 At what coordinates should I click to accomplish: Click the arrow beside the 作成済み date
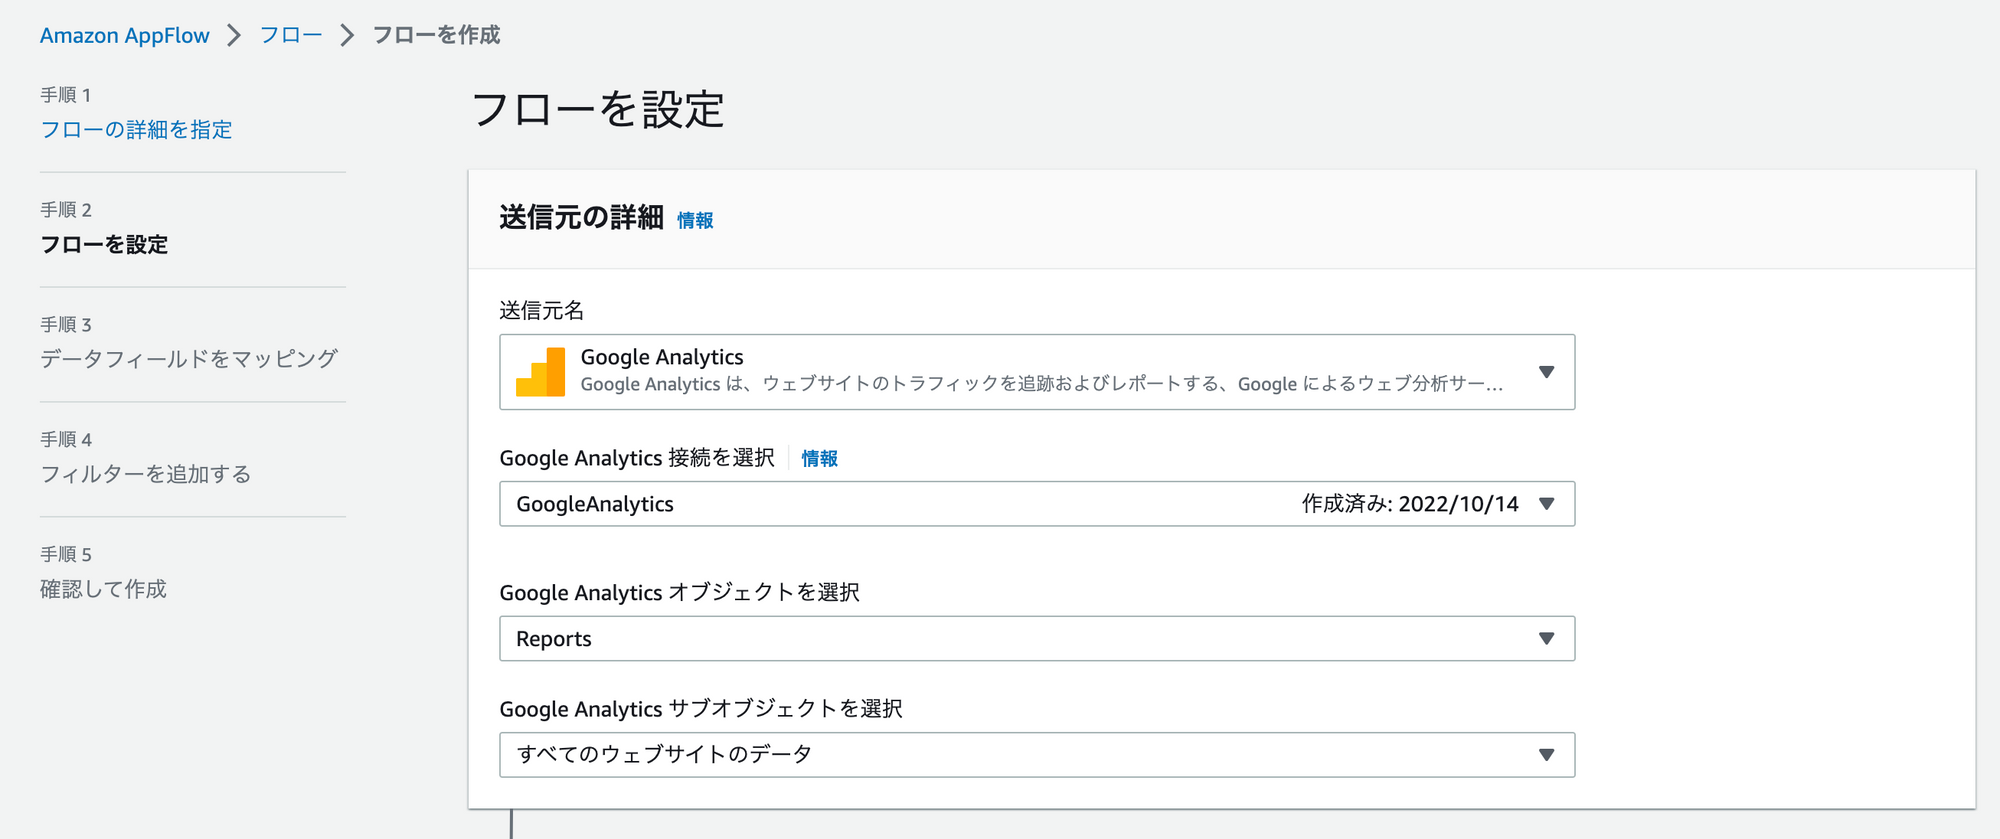tap(1546, 504)
